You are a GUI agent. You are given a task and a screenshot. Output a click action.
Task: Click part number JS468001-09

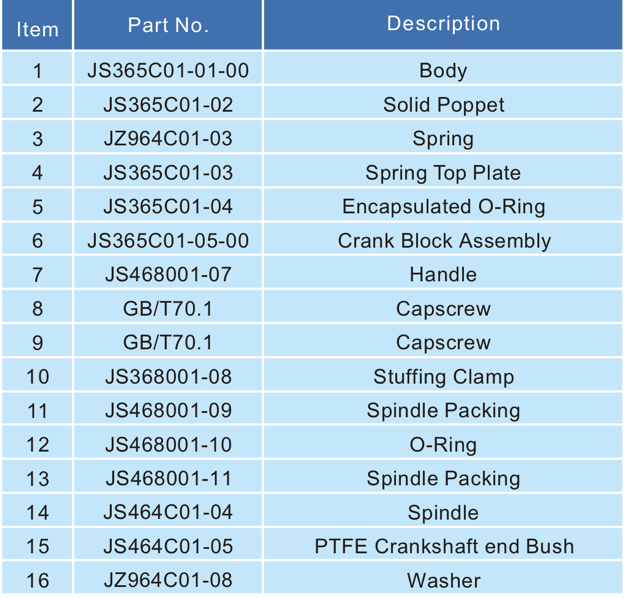click(x=168, y=411)
